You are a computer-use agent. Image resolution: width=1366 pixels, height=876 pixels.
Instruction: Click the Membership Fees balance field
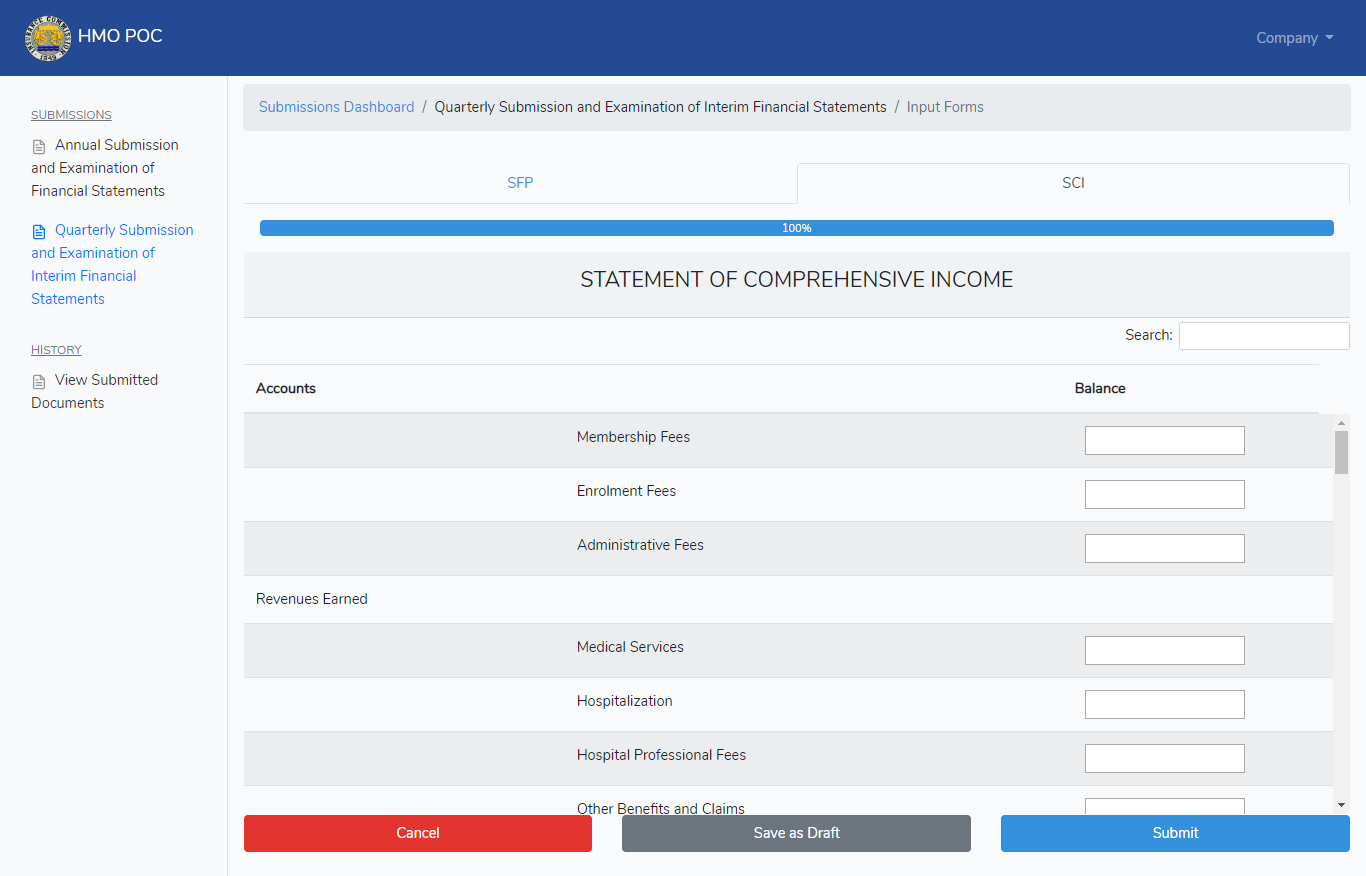(x=1165, y=440)
